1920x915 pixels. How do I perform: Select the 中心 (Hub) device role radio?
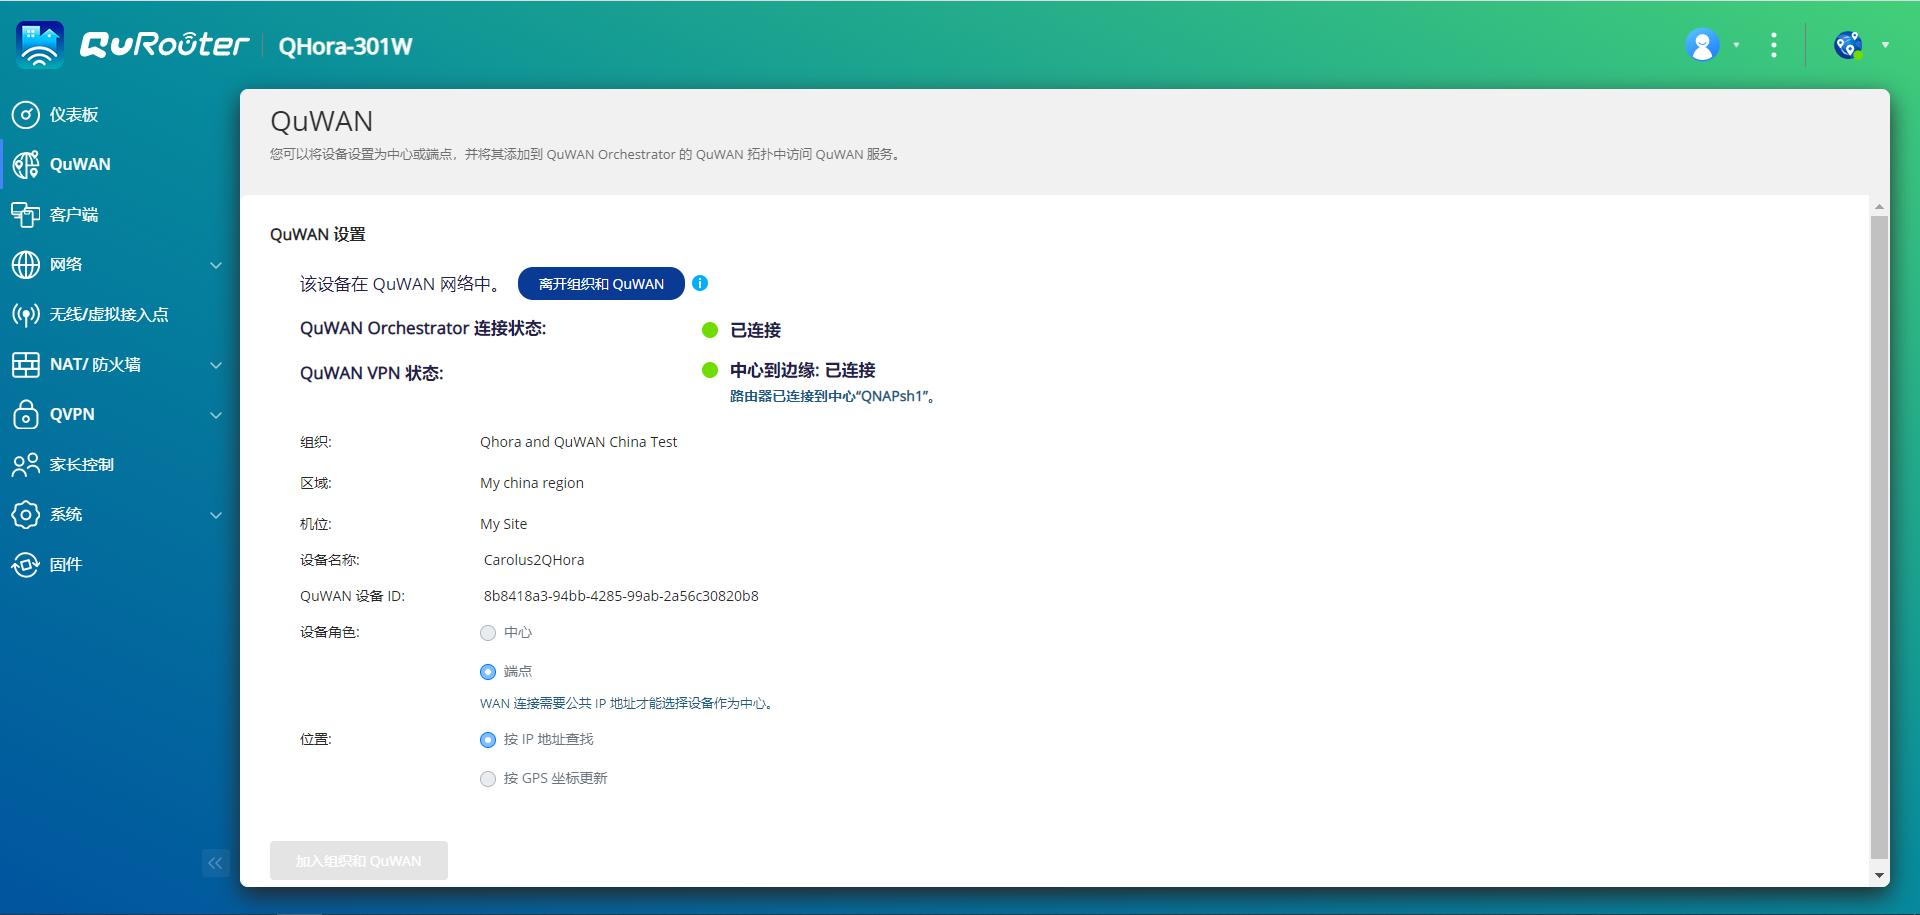pos(488,633)
